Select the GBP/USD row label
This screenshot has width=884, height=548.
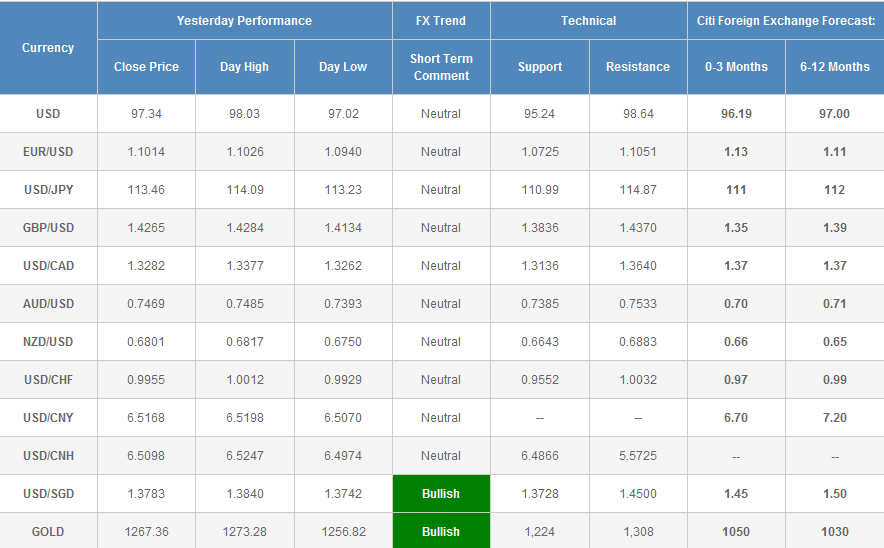pos(48,228)
